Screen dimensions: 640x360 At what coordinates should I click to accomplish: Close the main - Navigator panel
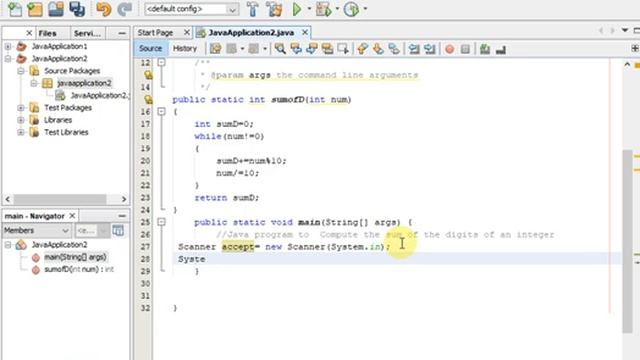tap(72, 216)
